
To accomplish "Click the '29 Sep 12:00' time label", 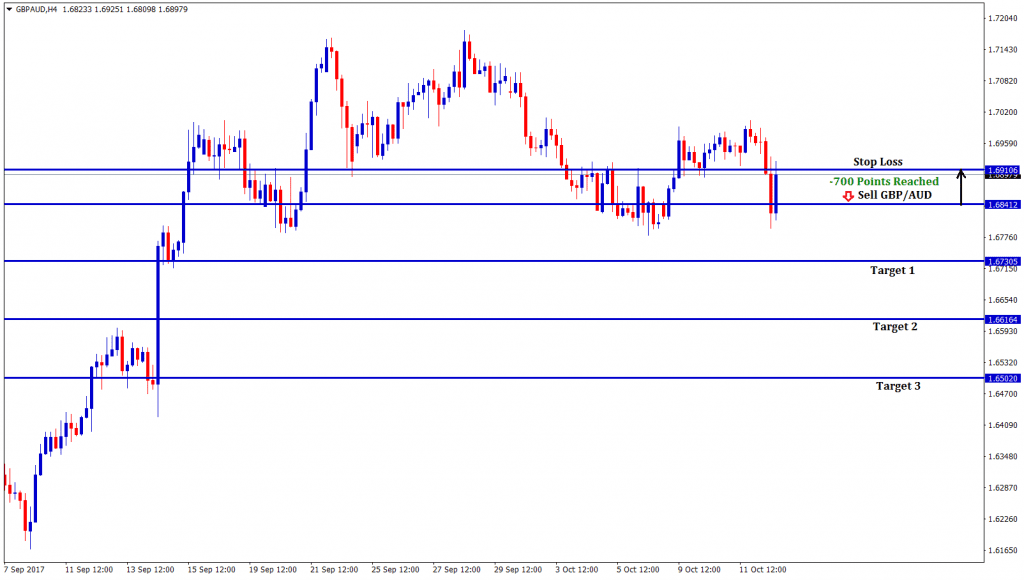I will click(519, 570).
